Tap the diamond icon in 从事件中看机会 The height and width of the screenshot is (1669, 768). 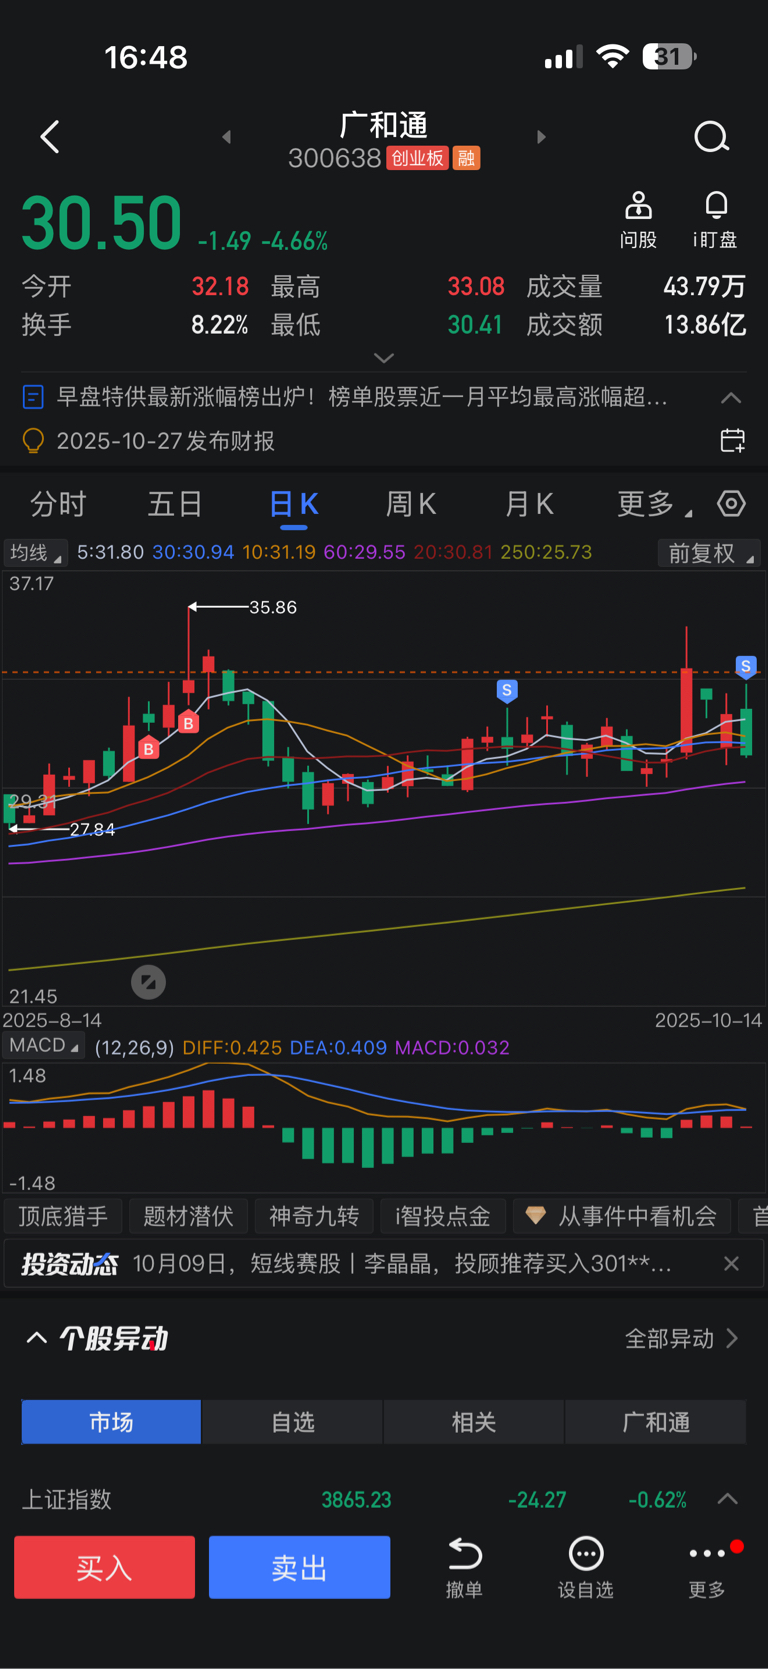click(x=536, y=1215)
